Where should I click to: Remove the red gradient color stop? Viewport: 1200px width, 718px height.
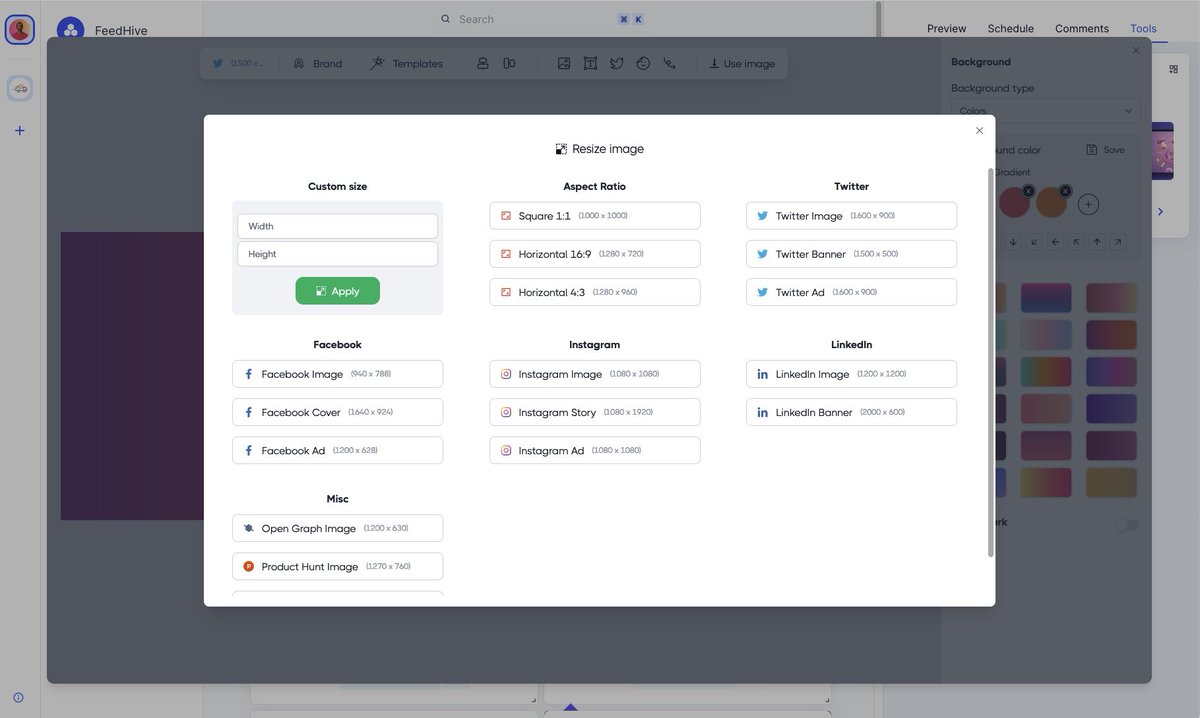(1028, 191)
